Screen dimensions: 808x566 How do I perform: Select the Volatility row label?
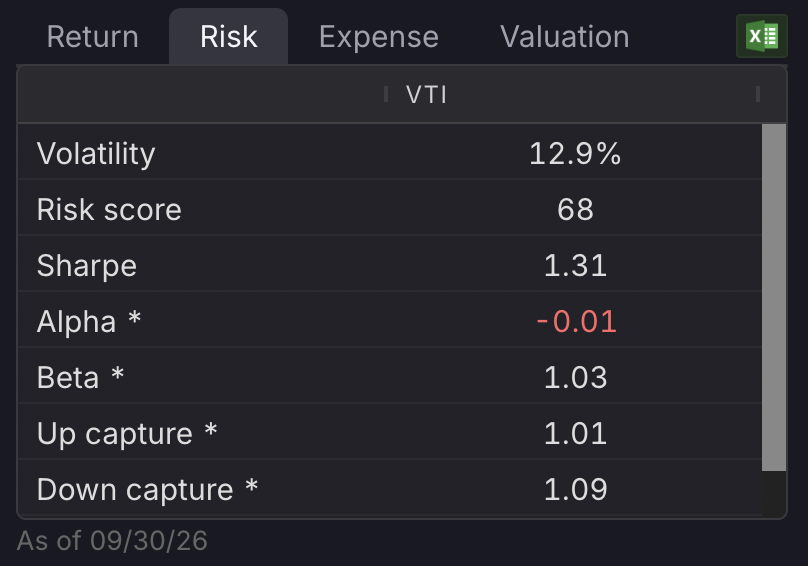96,154
